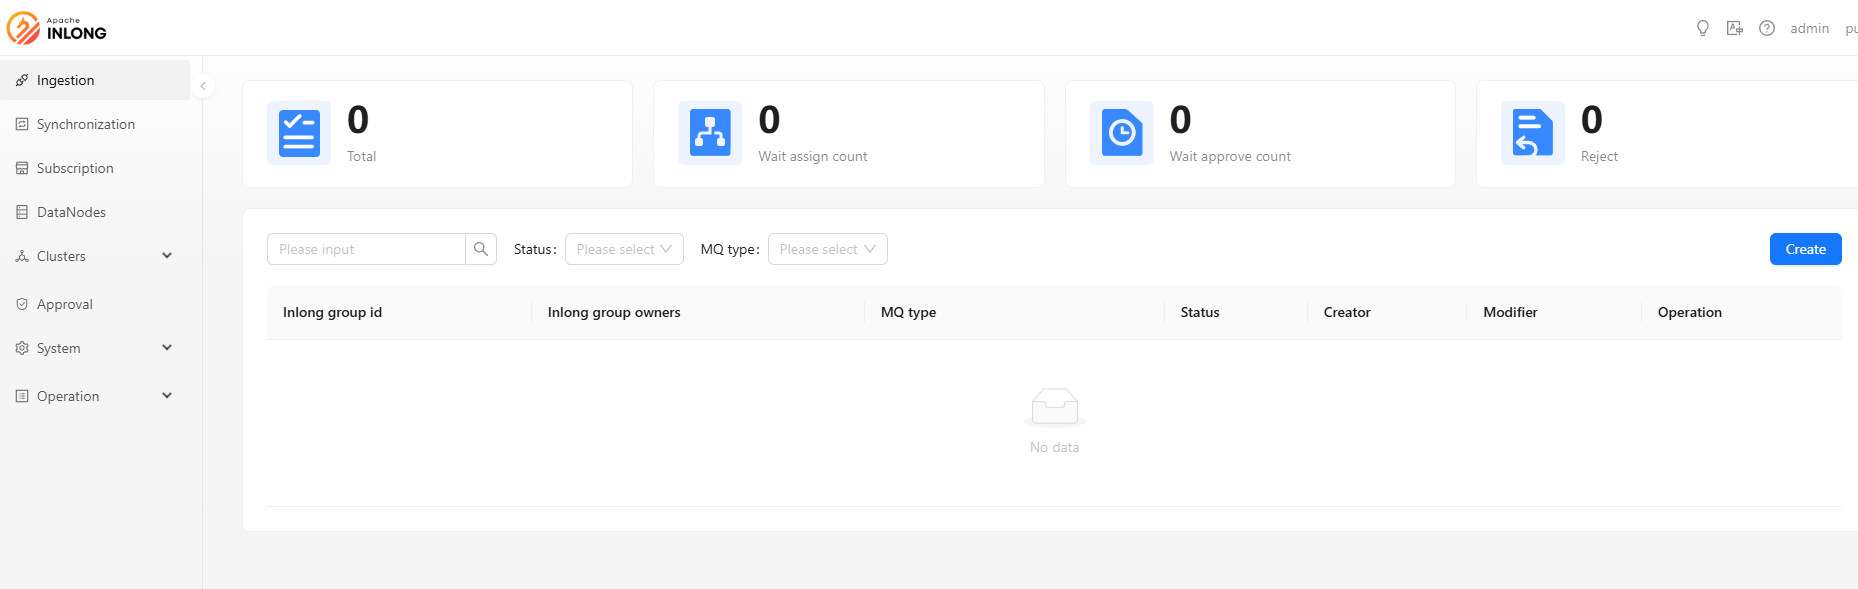Click the Wait approve count clock icon
Screen dimensions: 1858x589
pyautogui.click(x=1121, y=133)
